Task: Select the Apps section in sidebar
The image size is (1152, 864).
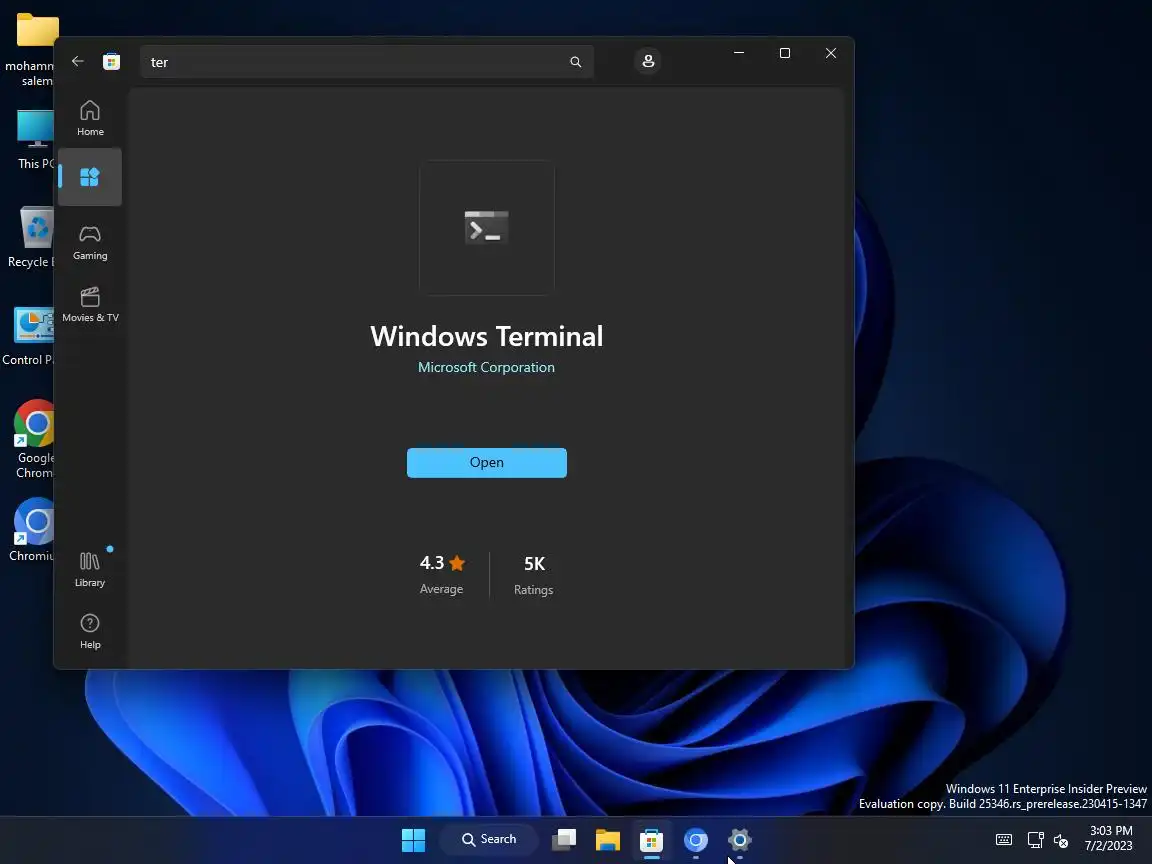Action: (x=90, y=177)
